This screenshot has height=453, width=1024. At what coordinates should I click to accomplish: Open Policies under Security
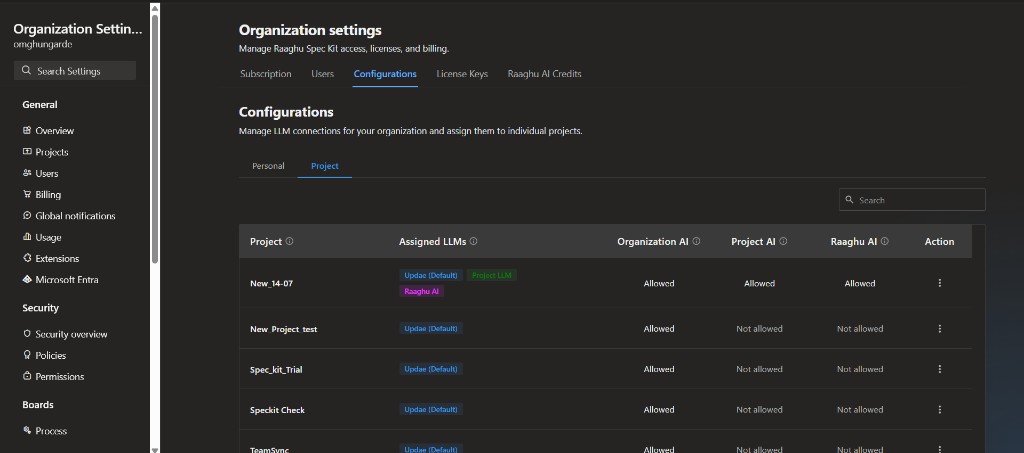[50, 356]
